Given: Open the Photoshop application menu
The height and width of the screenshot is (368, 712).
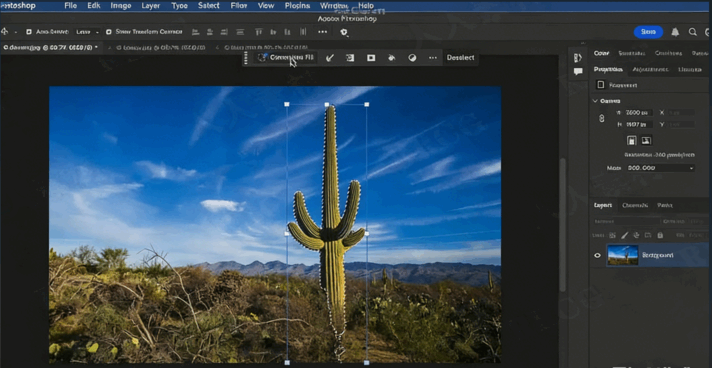Looking at the screenshot, I should (18, 6).
